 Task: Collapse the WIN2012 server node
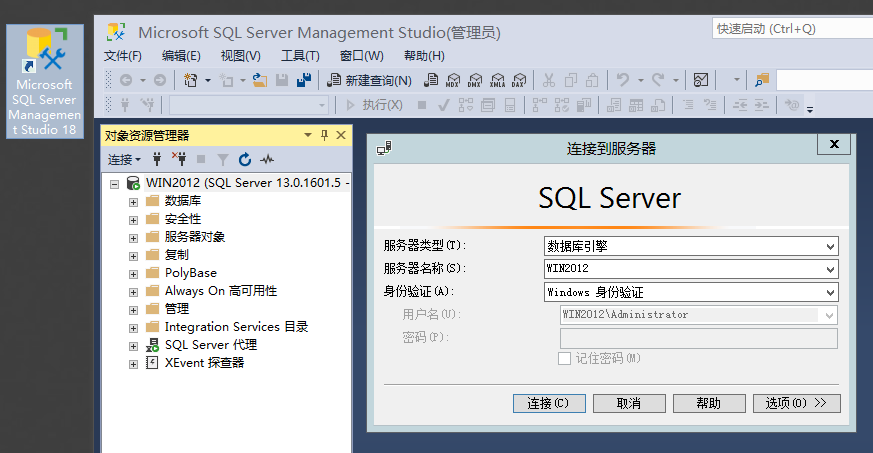coord(115,184)
